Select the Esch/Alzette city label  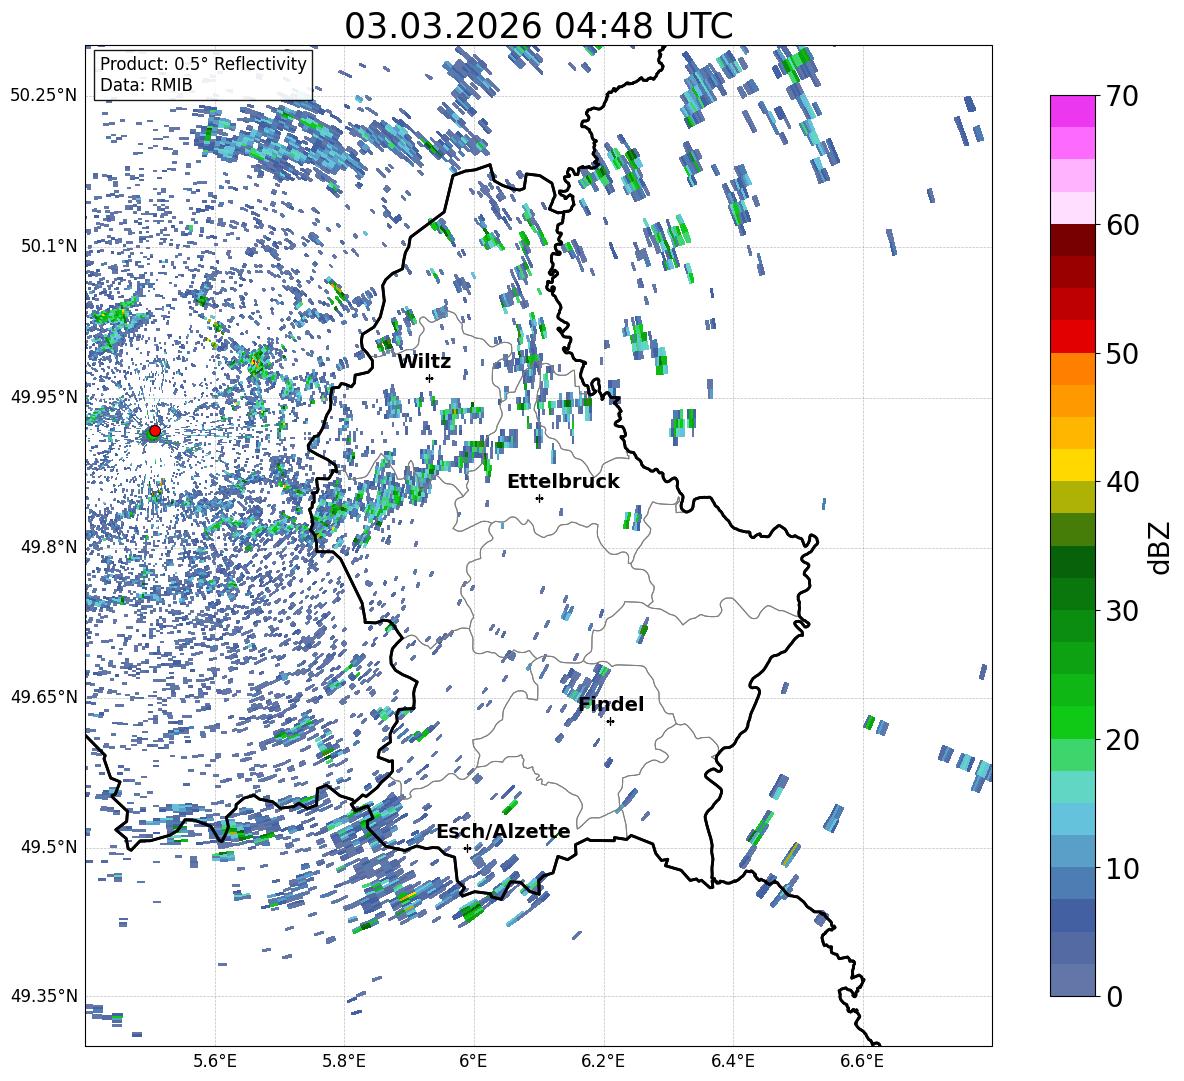click(503, 831)
